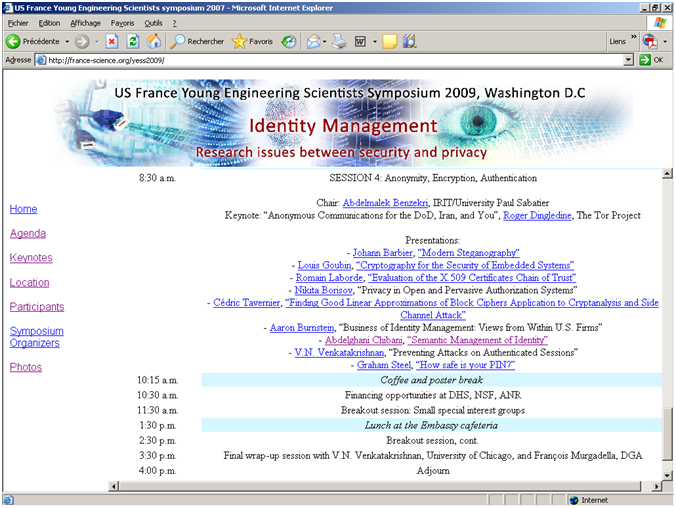Open the Location sidebar link
This screenshot has width=676, height=508.
29,282
